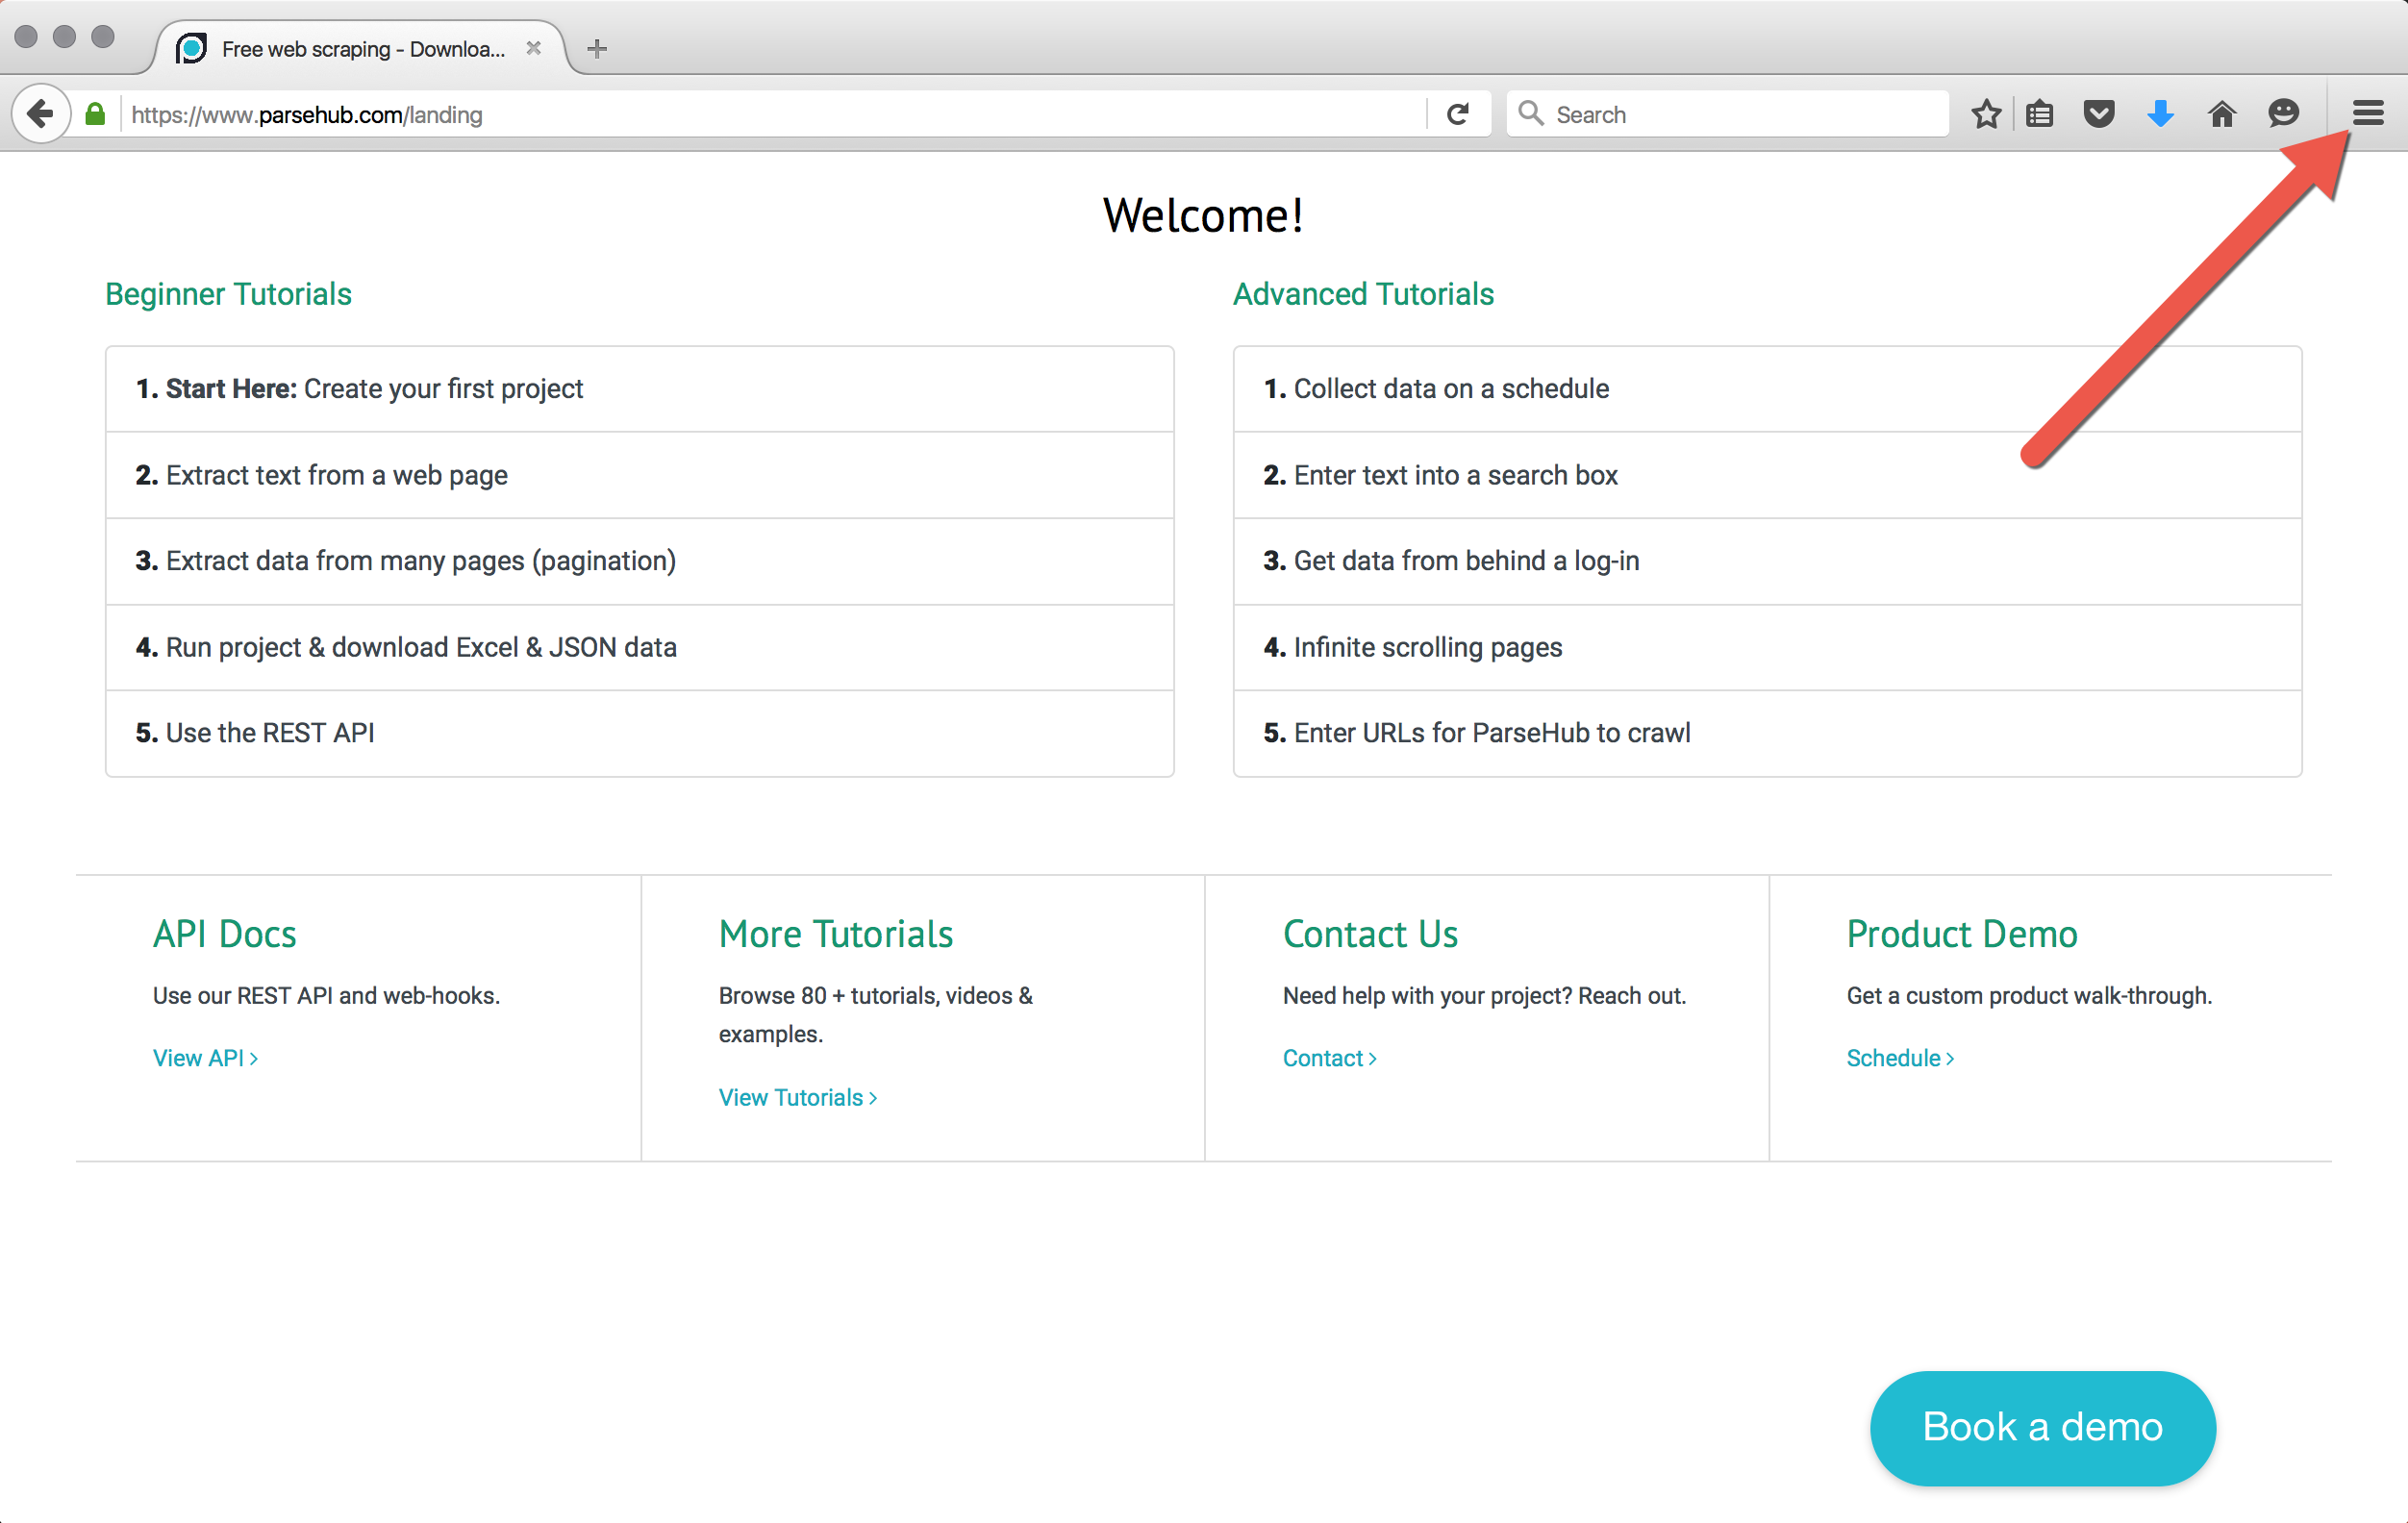Click the macOS yellow minimize window button
The image size is (2408, 1523).
64,37
